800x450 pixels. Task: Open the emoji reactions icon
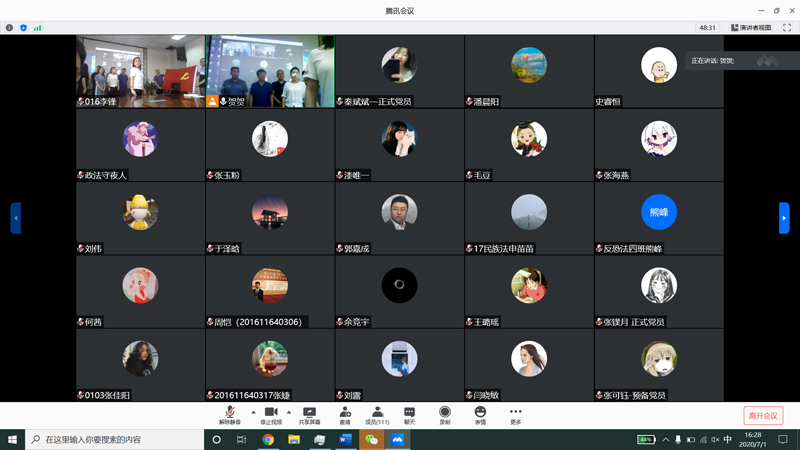click(480, 414)
